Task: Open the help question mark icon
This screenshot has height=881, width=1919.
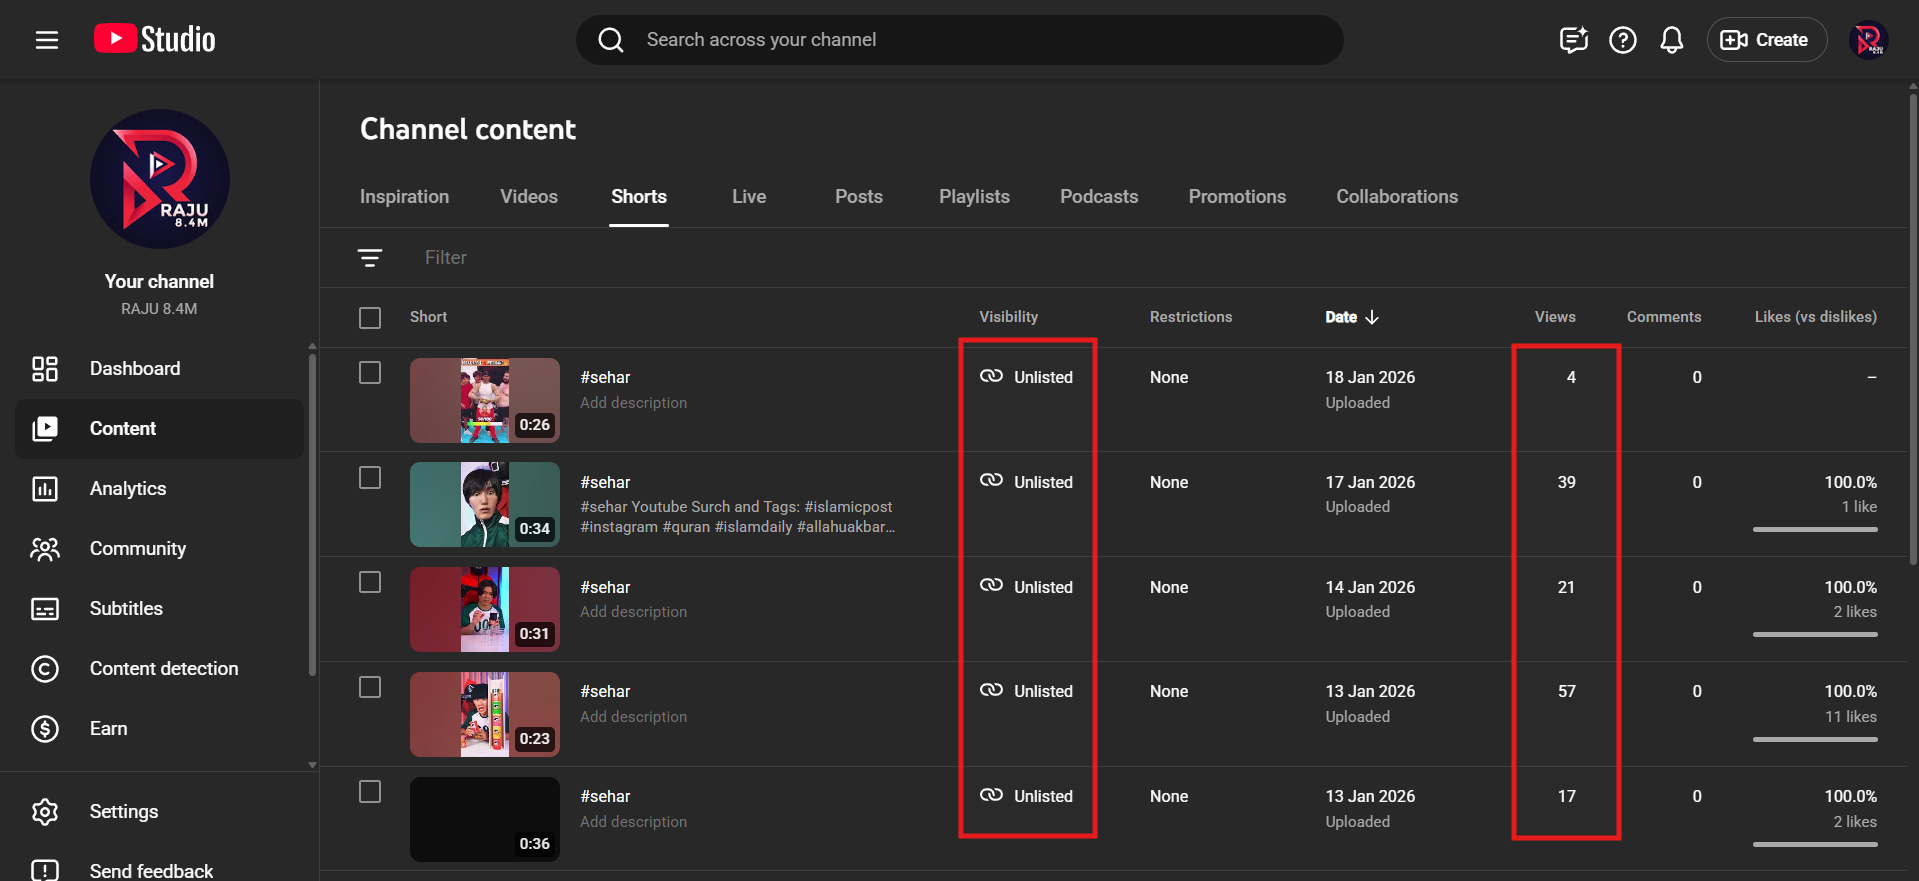Action: click(1622, 40)
